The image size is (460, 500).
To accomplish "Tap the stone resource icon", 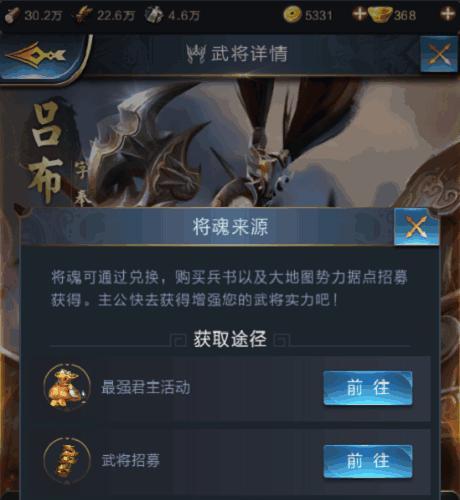I will (x=153, y=15).
